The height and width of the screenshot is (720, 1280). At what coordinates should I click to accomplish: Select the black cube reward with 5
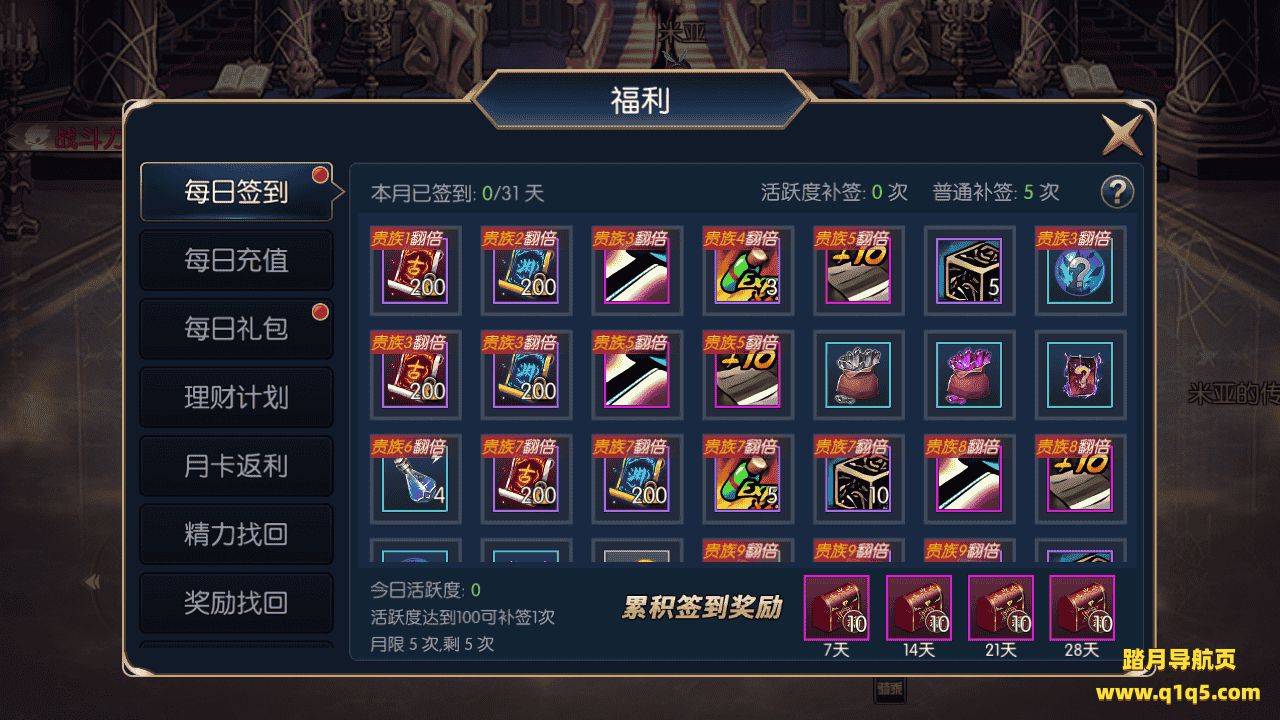click(970, 268)
